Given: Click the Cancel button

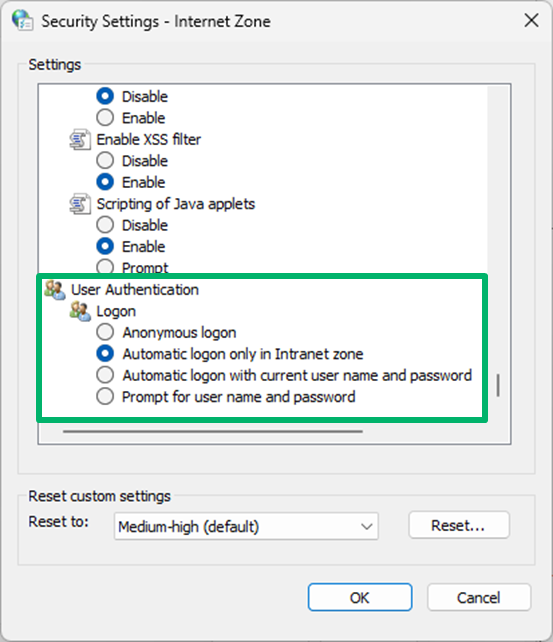Looking at the screenshot, I should point(479,597).
